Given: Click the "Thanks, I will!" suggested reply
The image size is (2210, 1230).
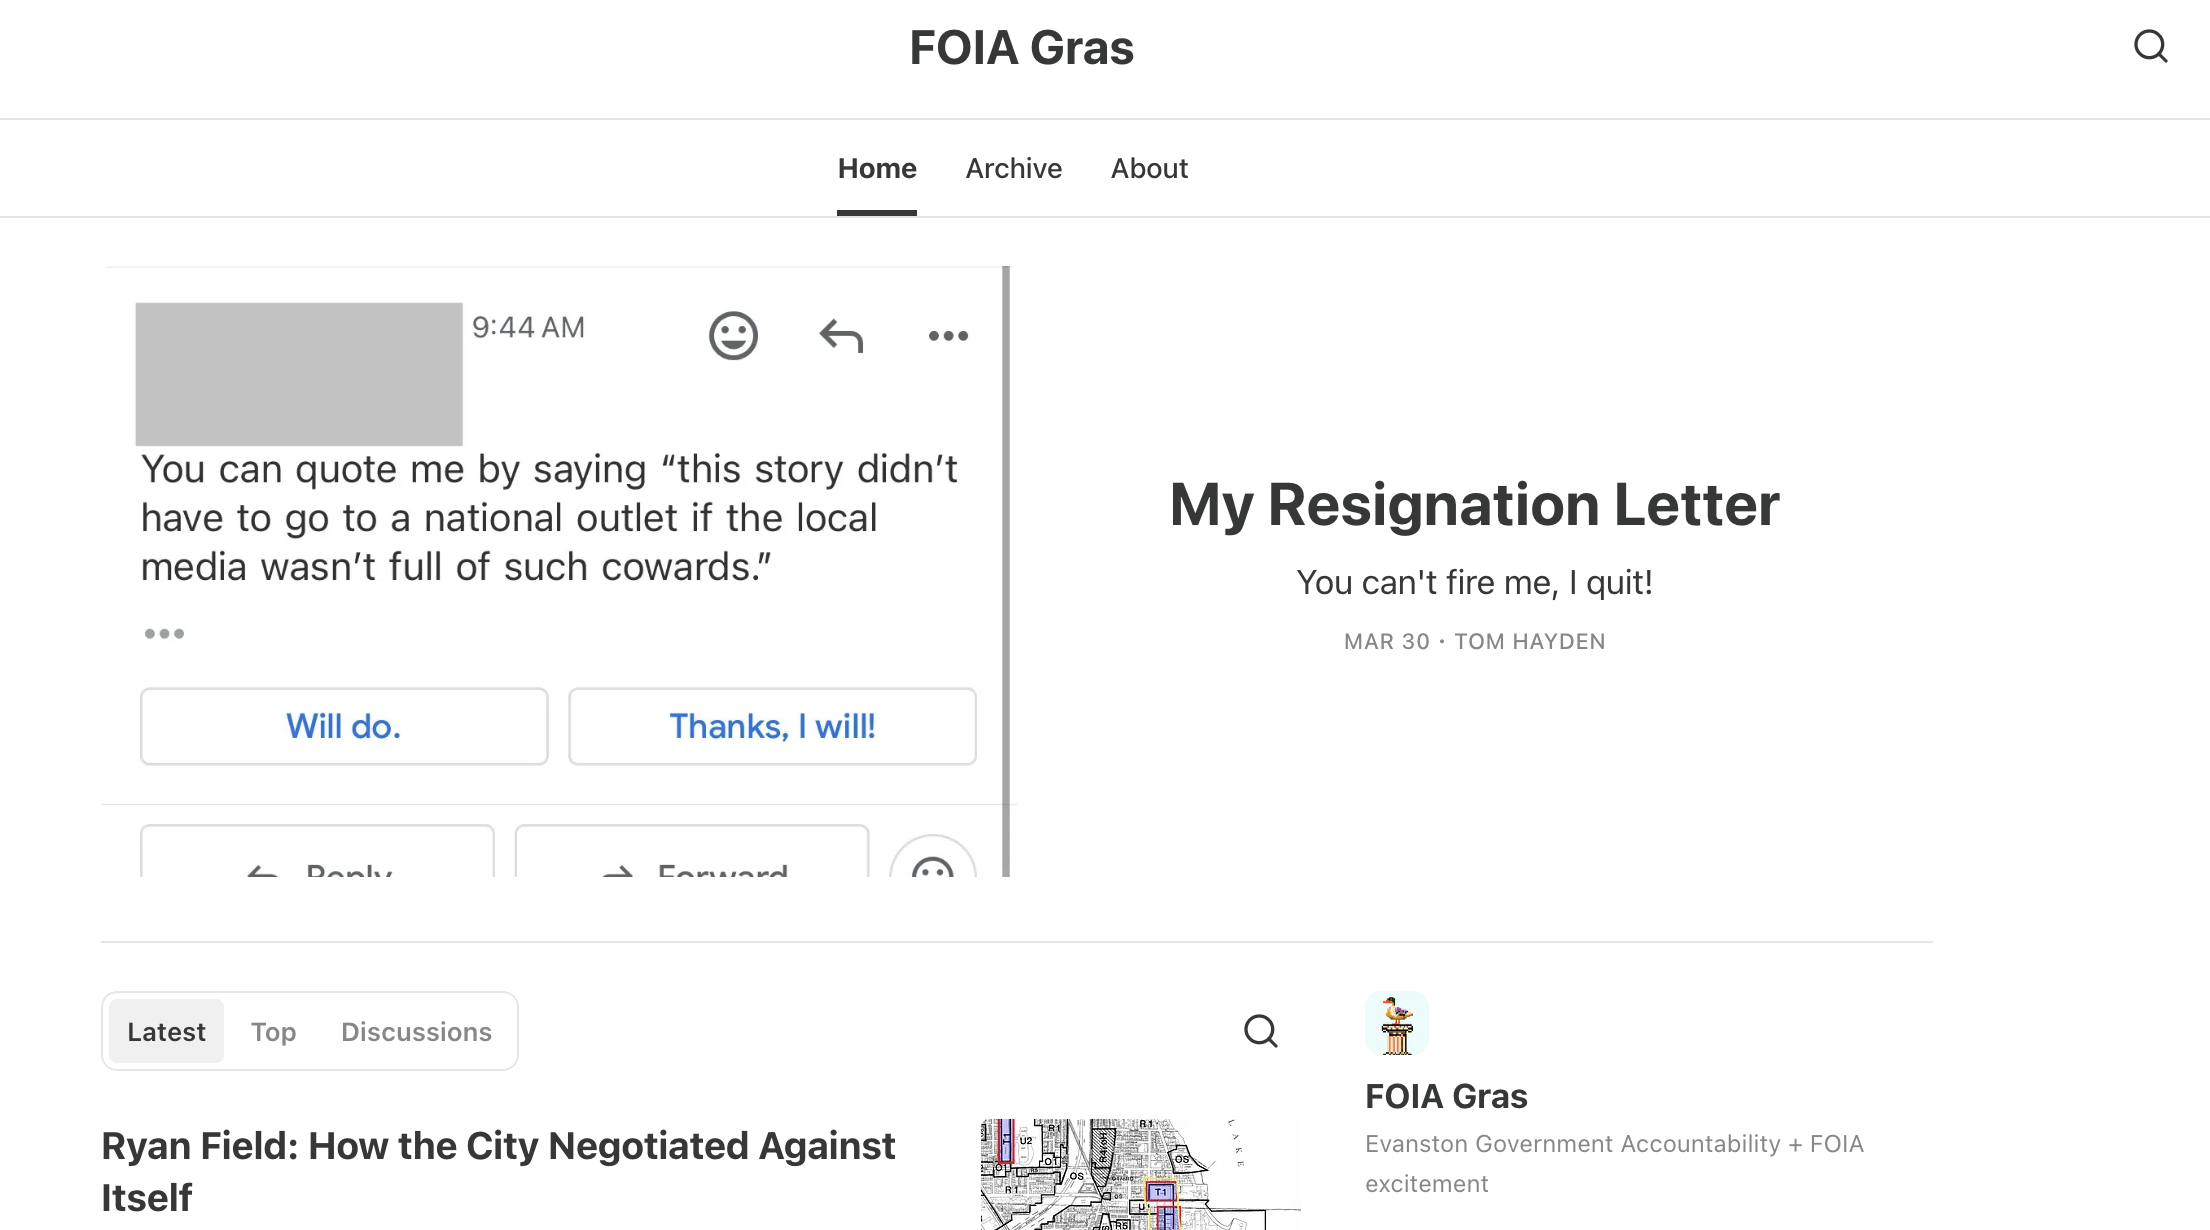Looking at the screenshot, I should [x=772, y=726].
